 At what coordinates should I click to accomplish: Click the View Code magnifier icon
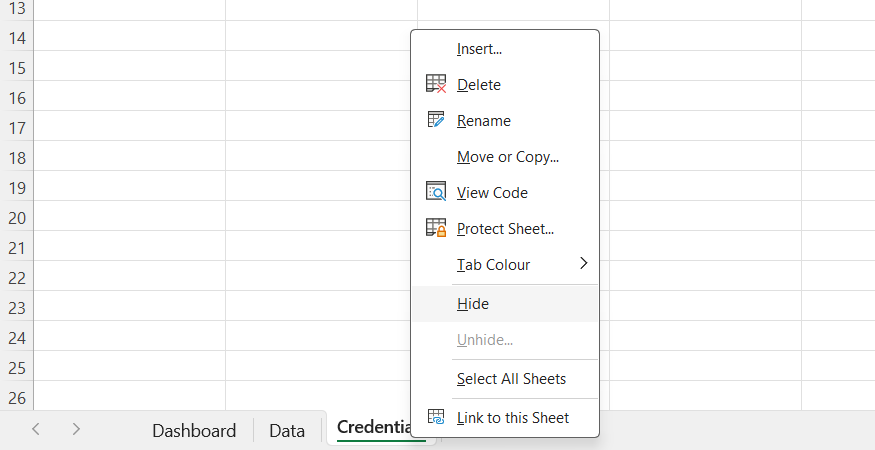tap(436, 191)
